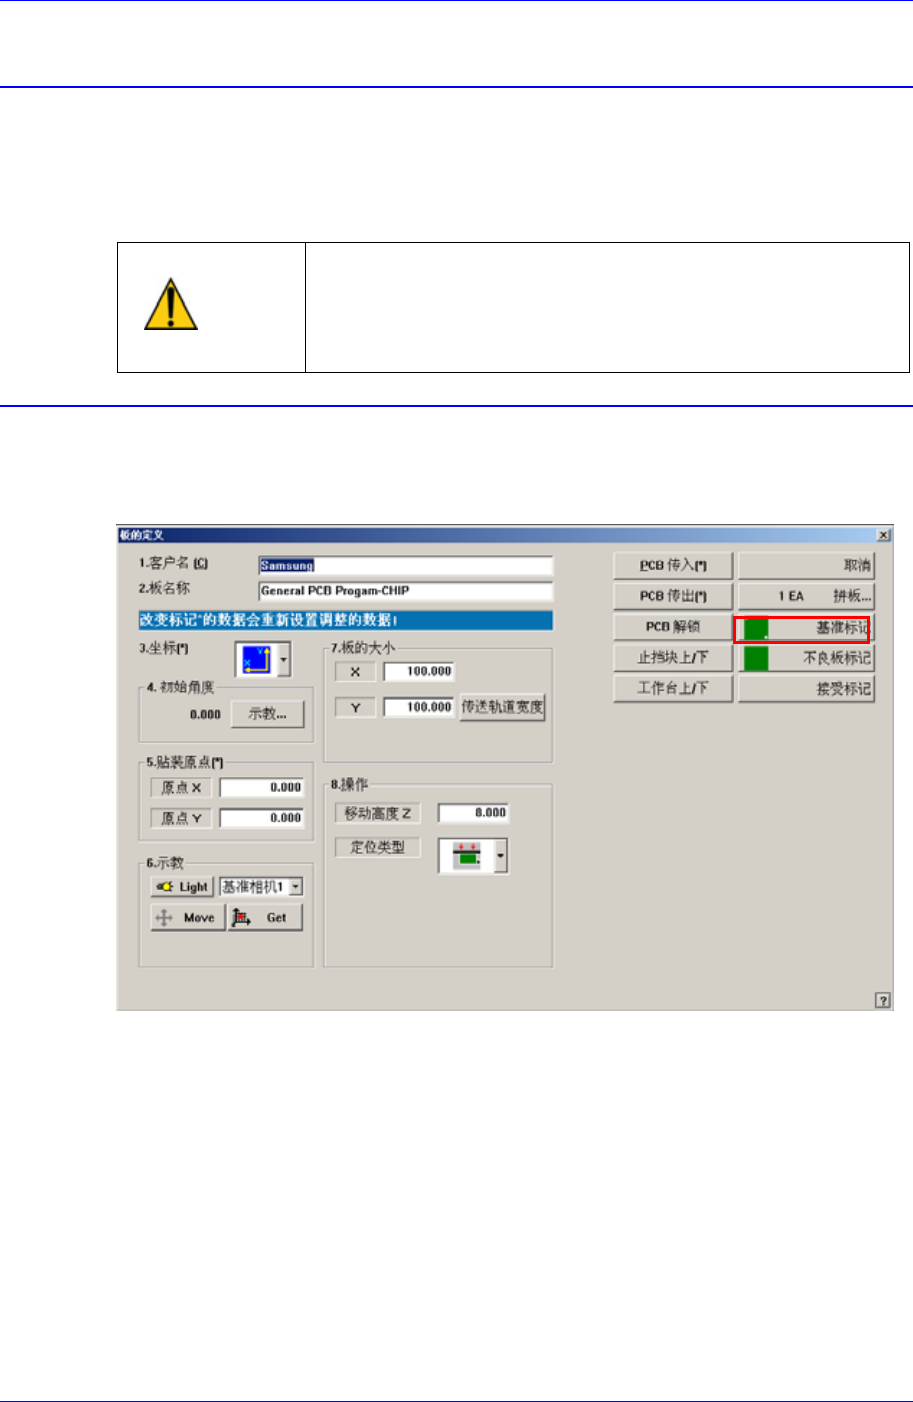Open the 定位类型 positioning type dropdown
Screen dimensions: 913x1402
coord(501,856)
